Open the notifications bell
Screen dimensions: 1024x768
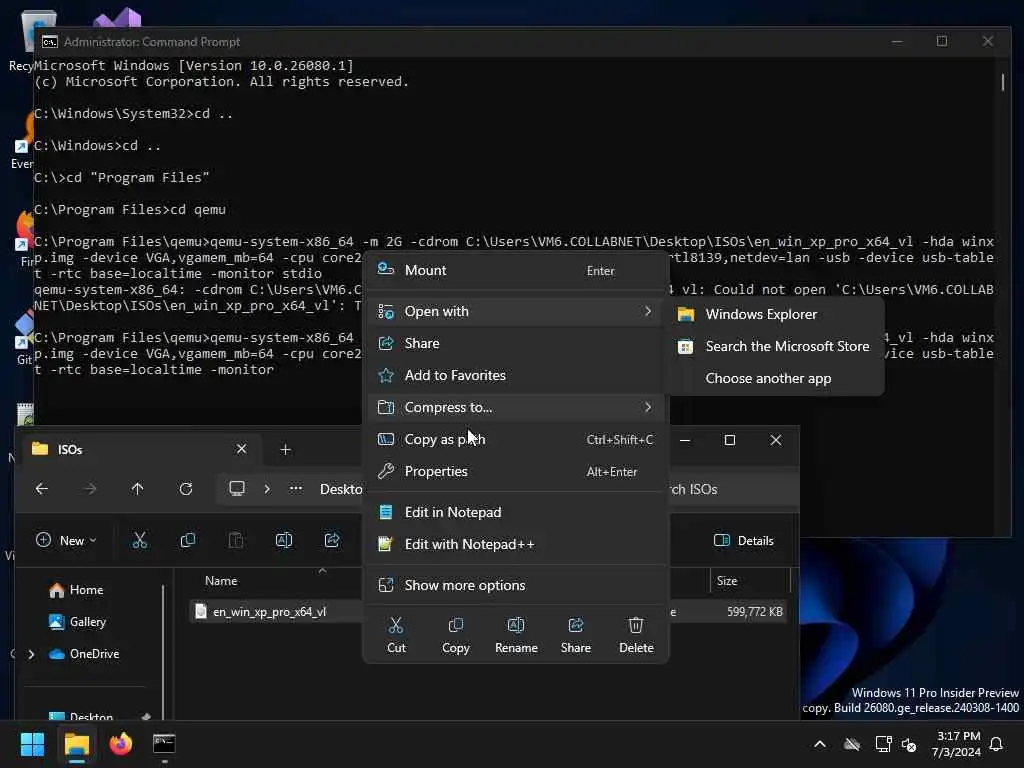click(x=997, y=744)
